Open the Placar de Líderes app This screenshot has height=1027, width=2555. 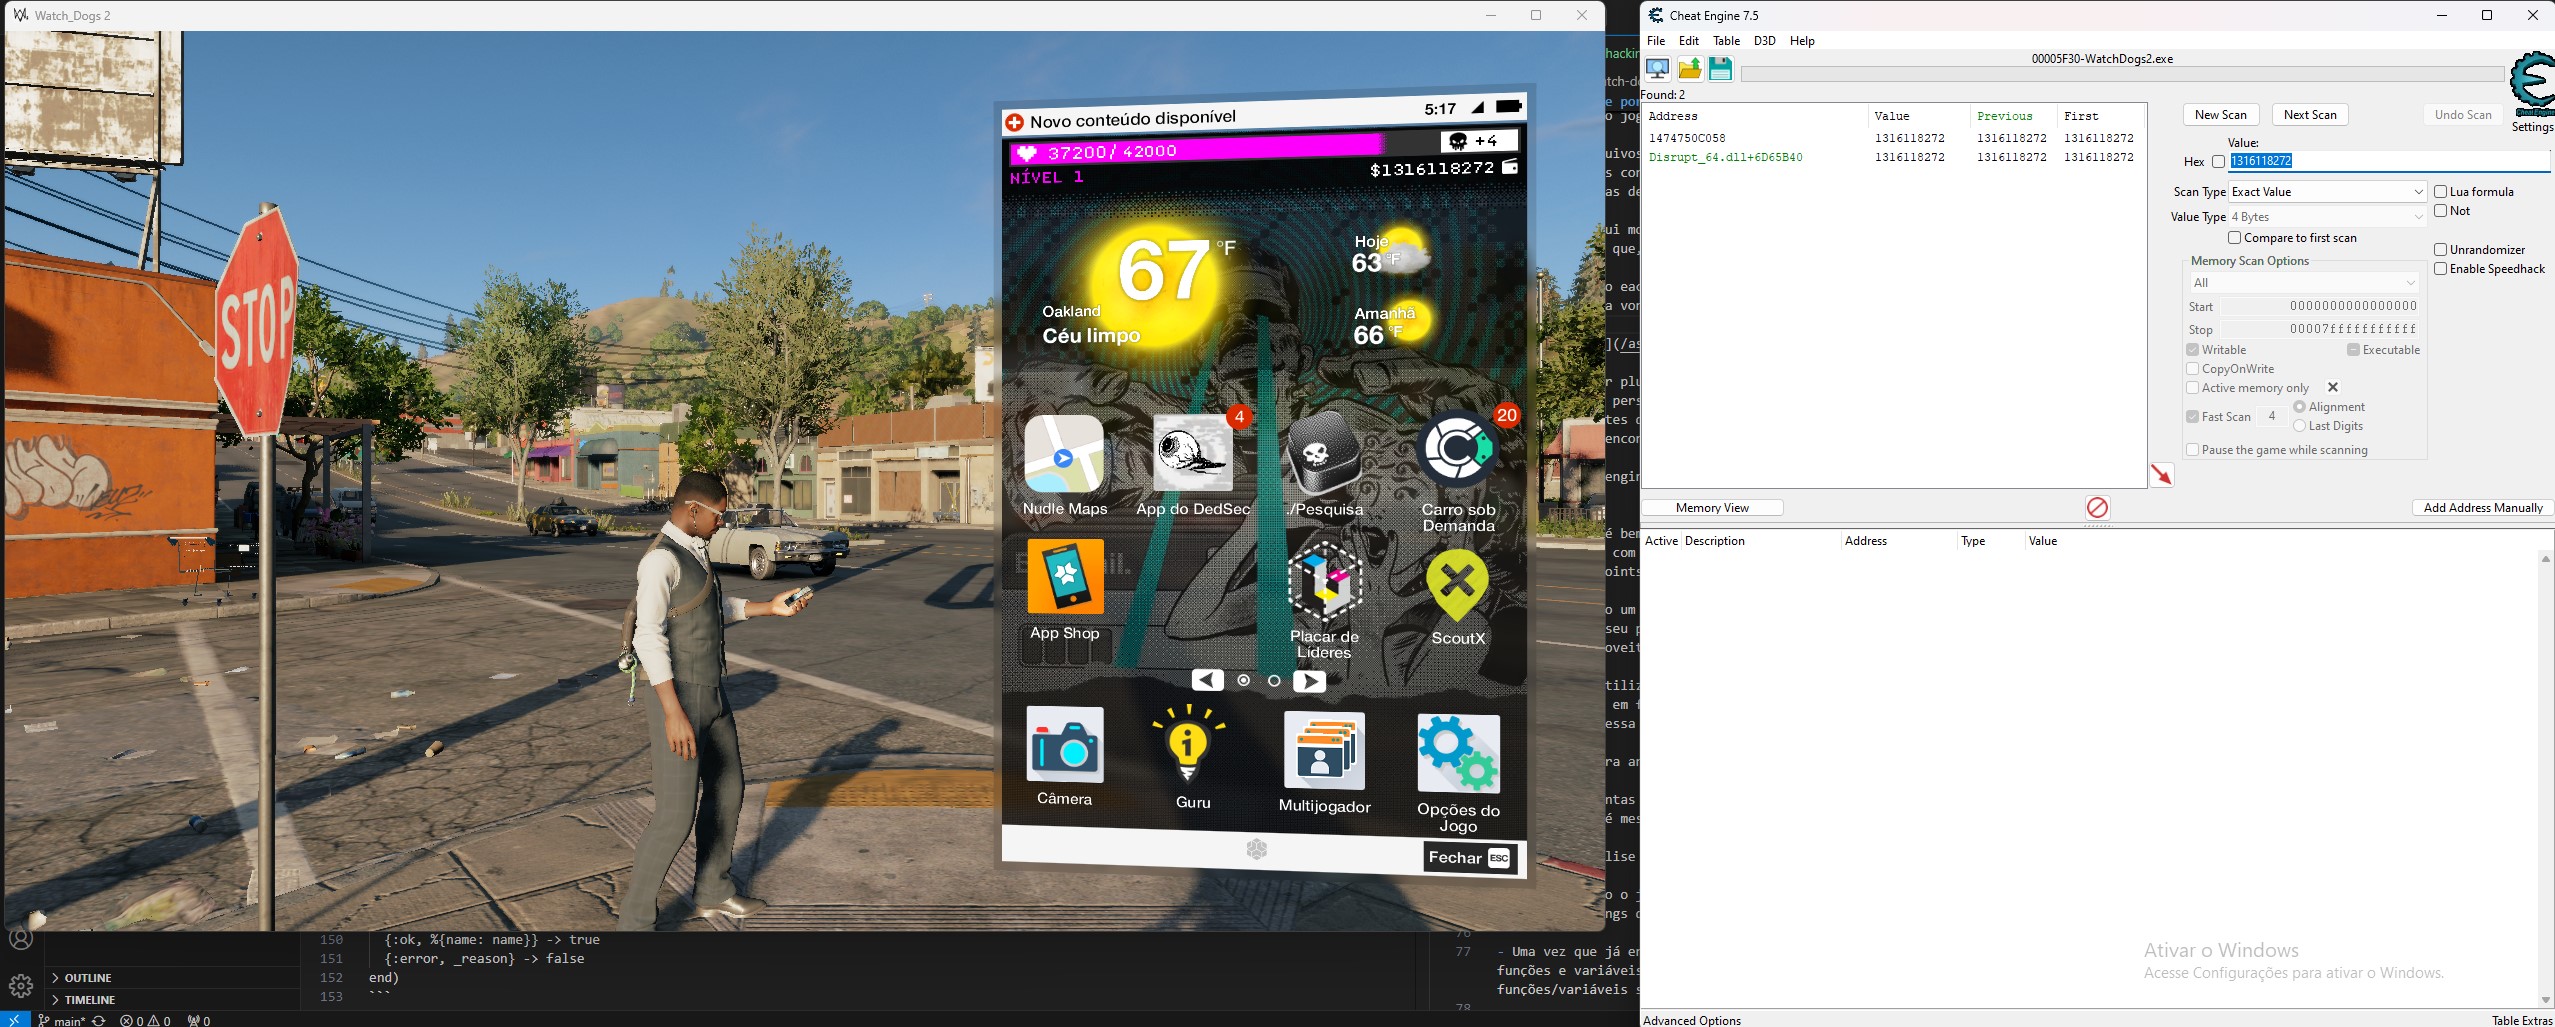click(1324, 582)
